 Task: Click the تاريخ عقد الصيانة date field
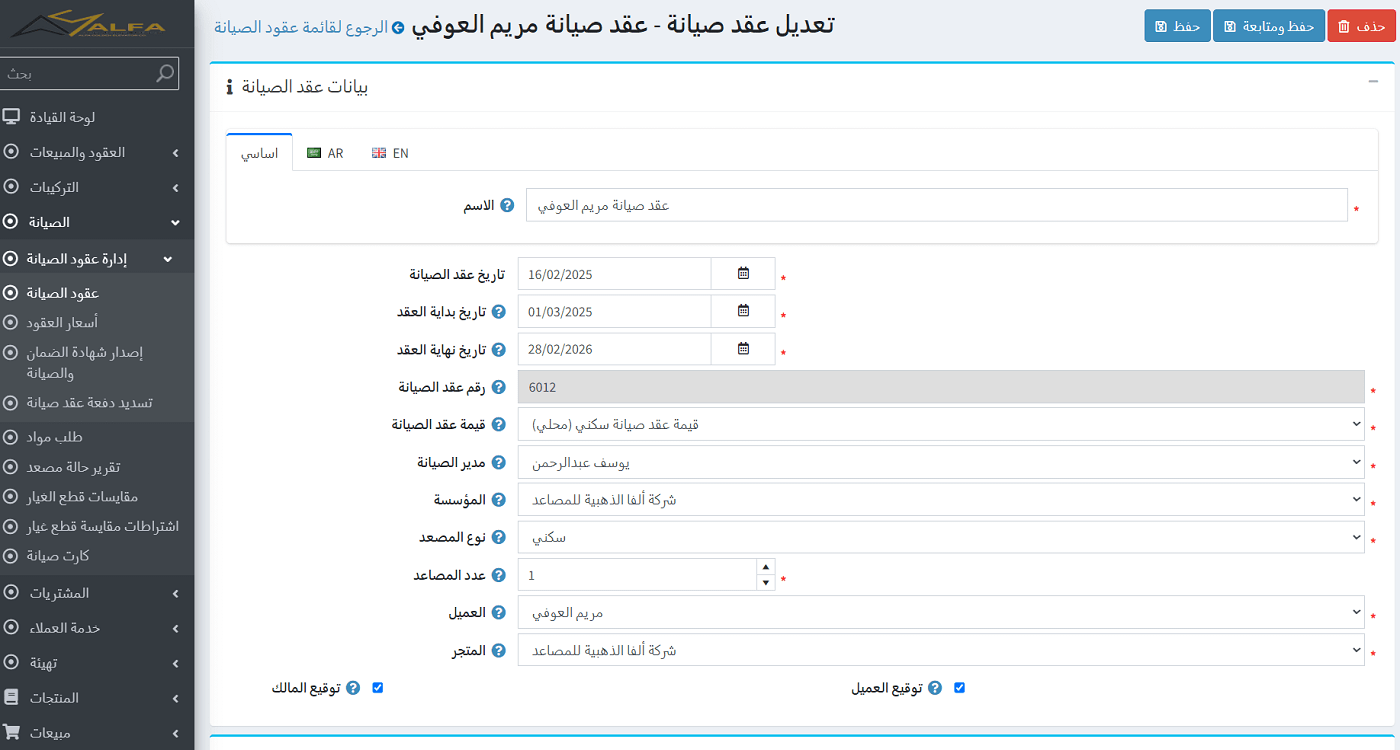tap(614, 274)
